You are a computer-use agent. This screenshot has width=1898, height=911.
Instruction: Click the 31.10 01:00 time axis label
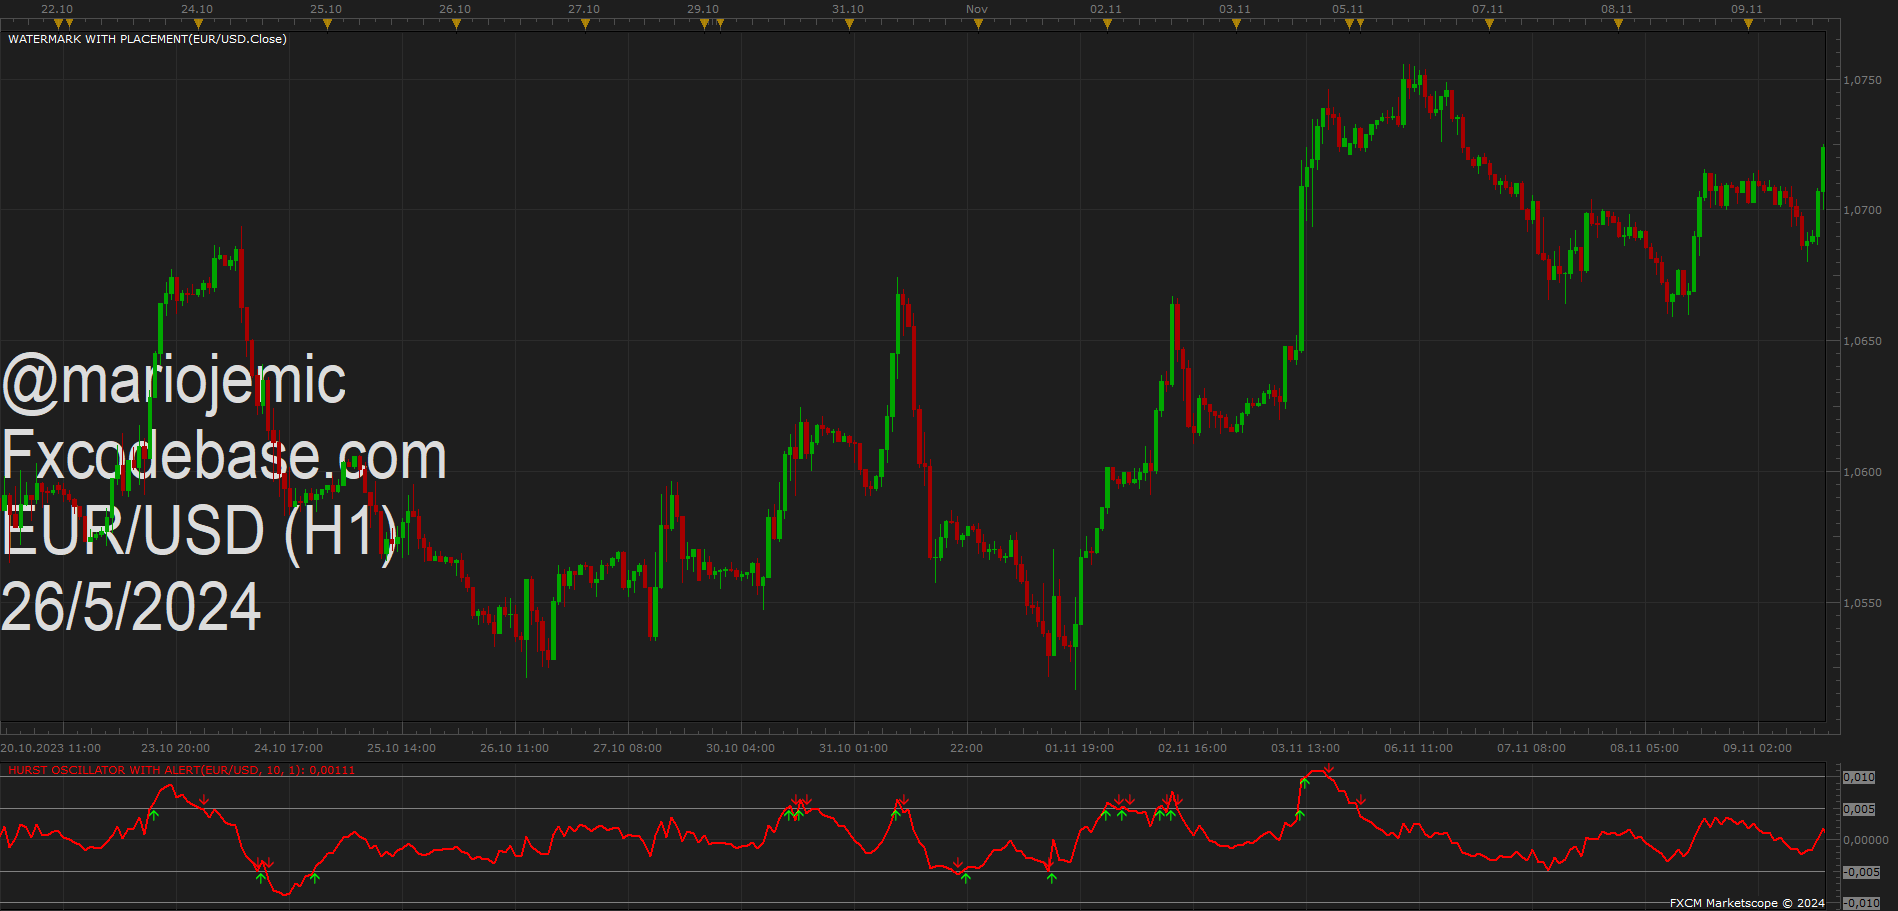(854, 748)
